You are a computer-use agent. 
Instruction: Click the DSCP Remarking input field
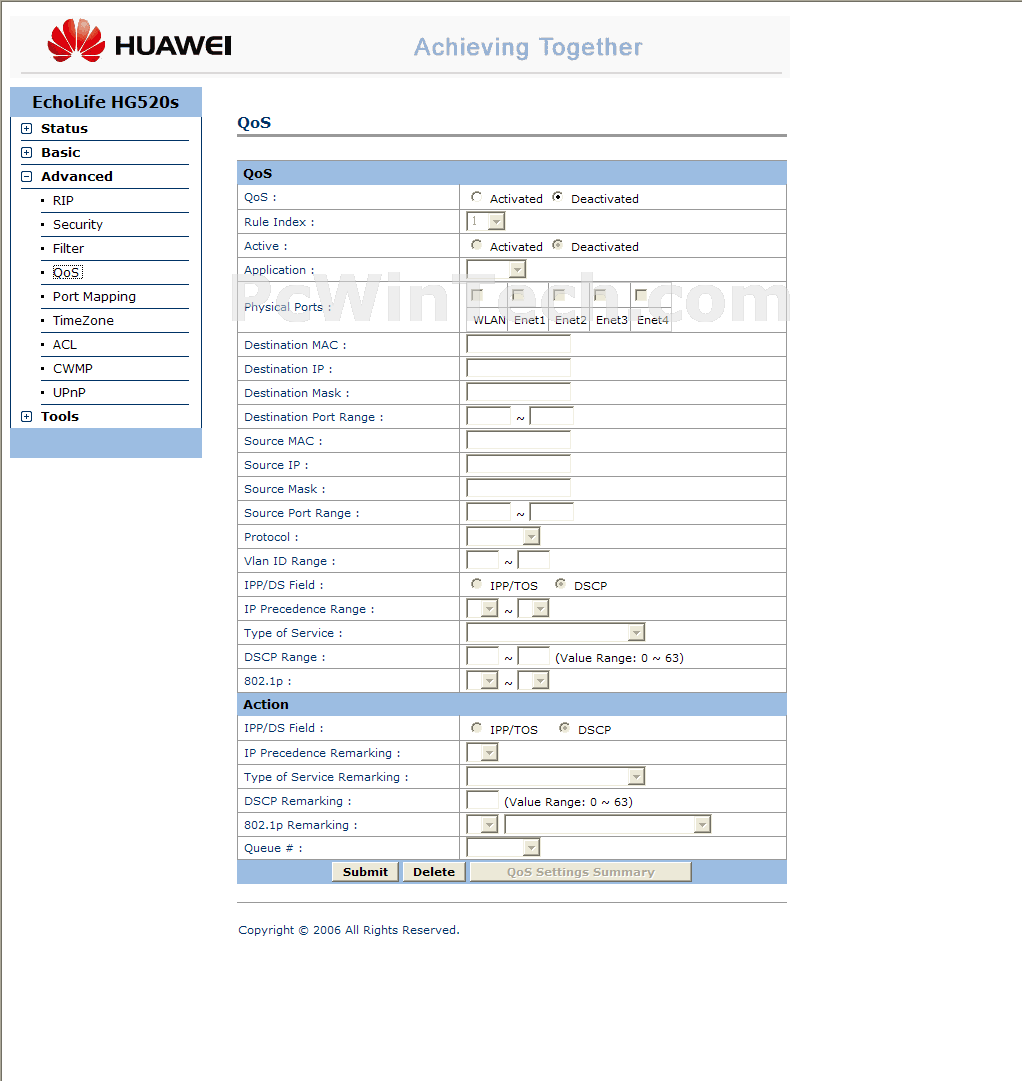pos(483,800)
